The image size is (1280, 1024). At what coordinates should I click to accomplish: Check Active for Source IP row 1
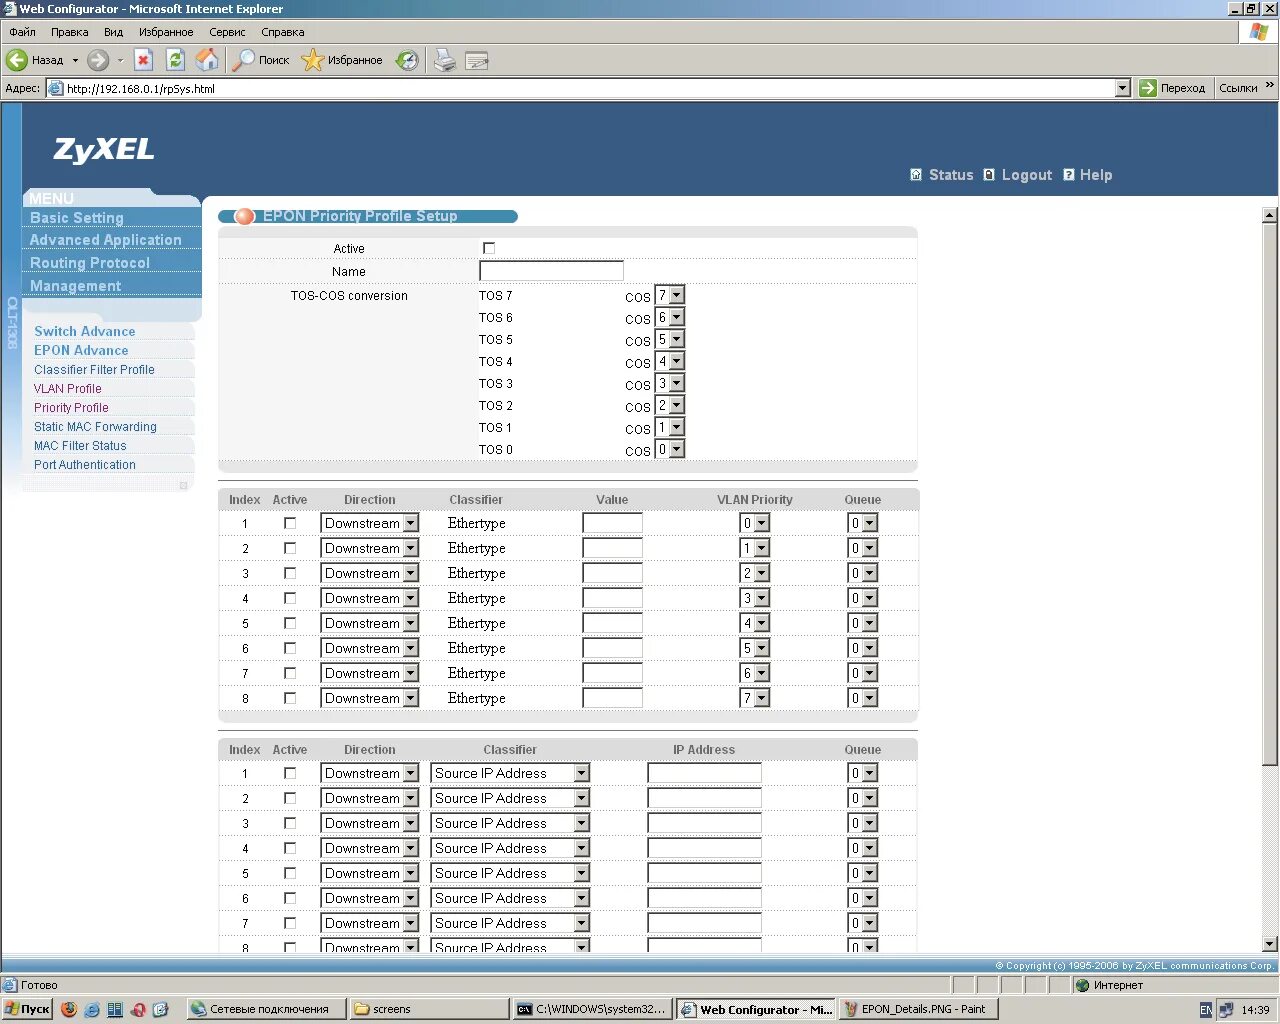(x=290, y=773)
